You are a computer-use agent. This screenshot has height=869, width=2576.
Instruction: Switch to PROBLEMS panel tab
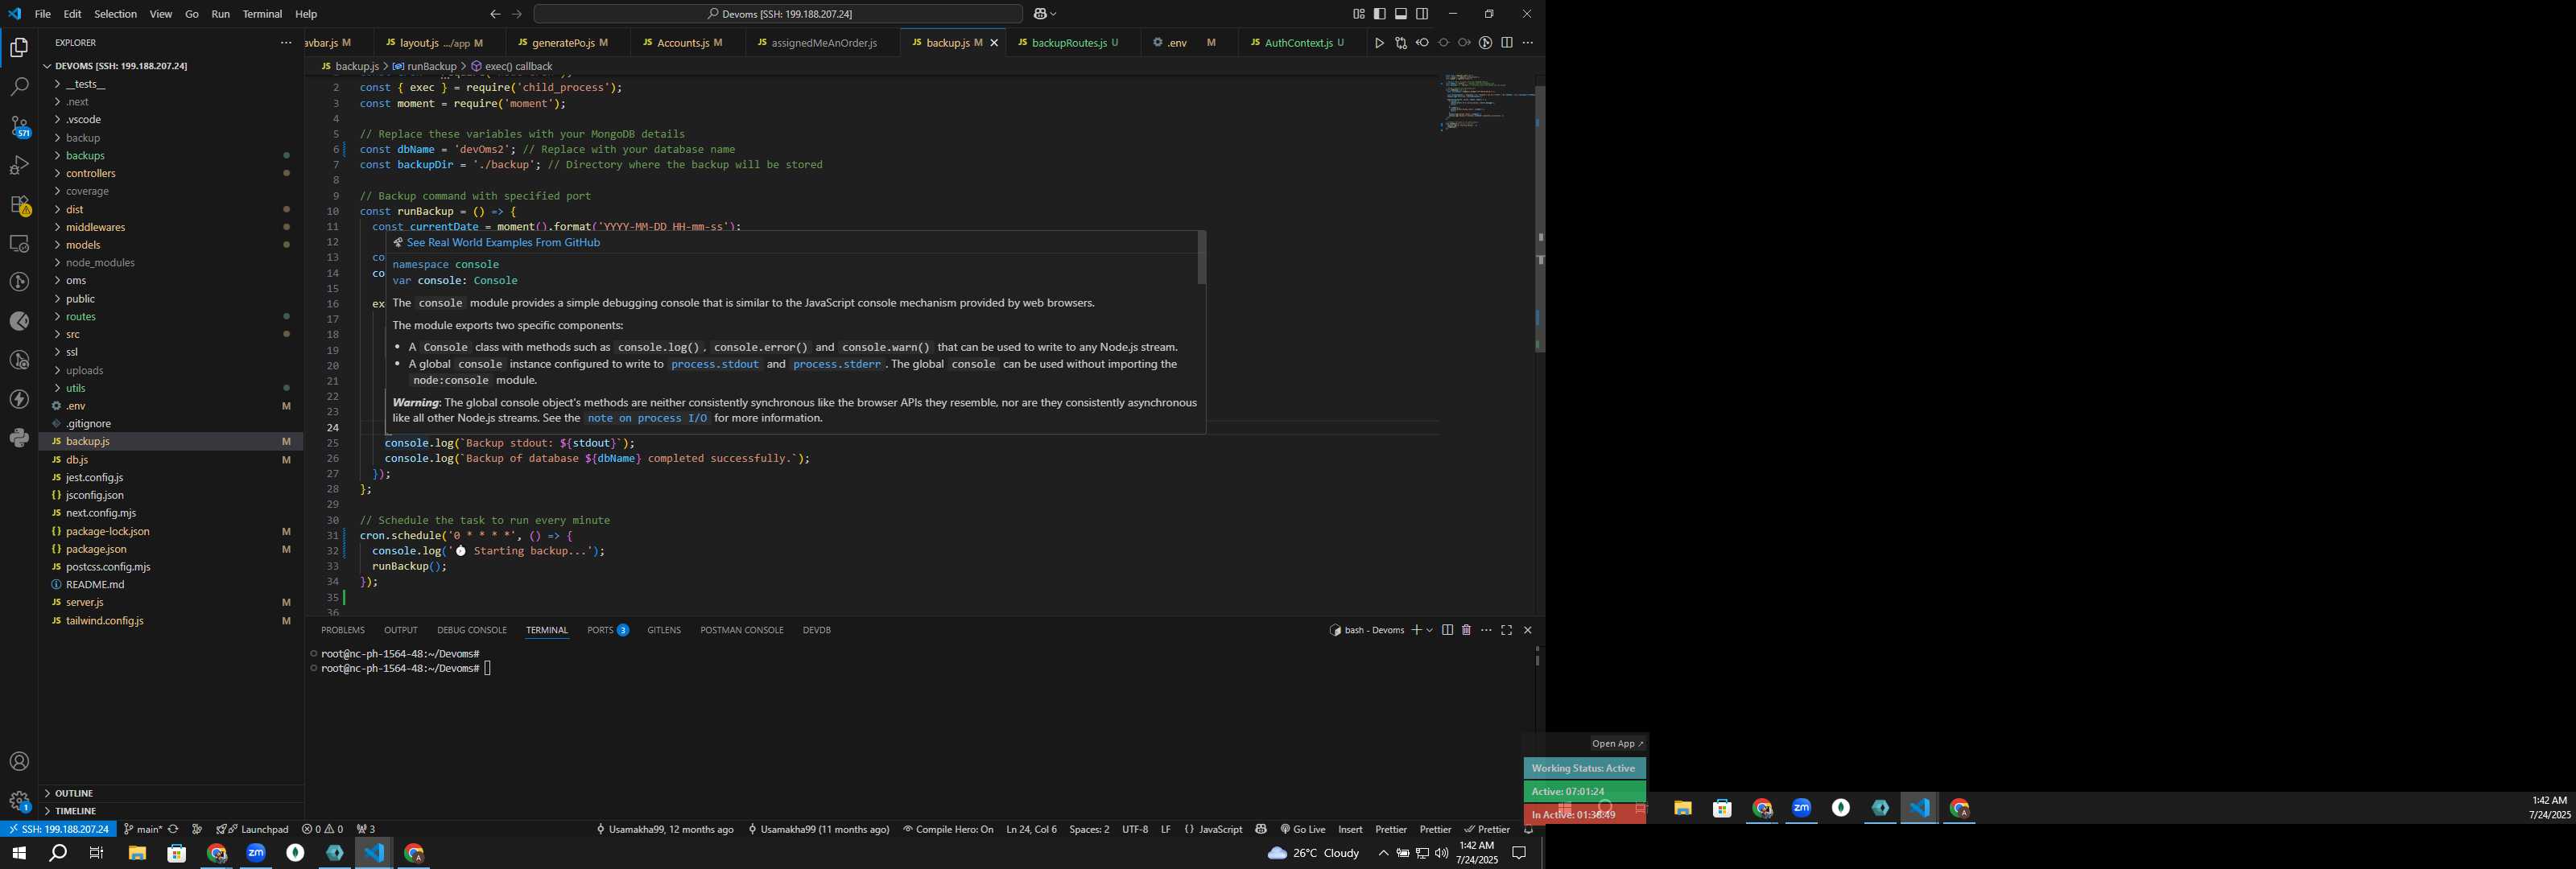(x=343, y=630)
